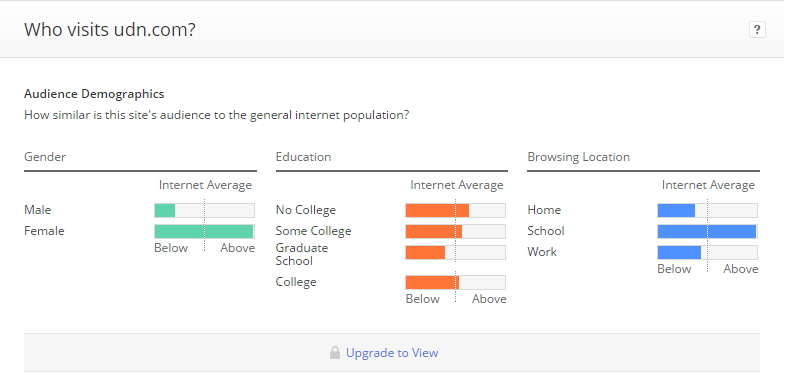
Task: Select the School browsing location bar
Action: 707,232
